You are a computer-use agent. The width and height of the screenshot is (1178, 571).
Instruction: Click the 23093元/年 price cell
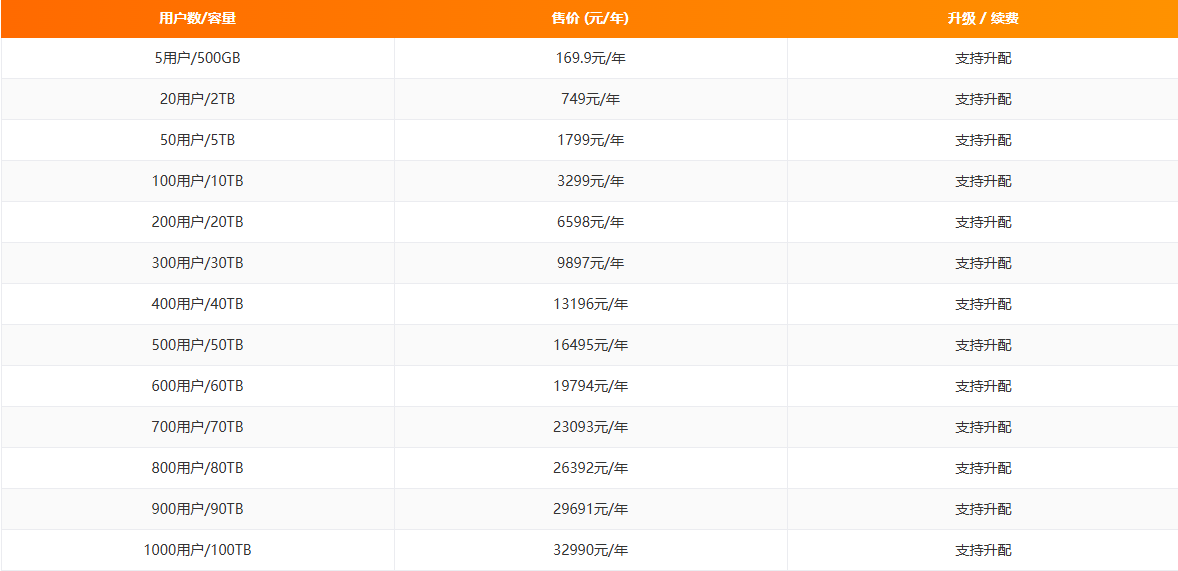coord(590,427)
